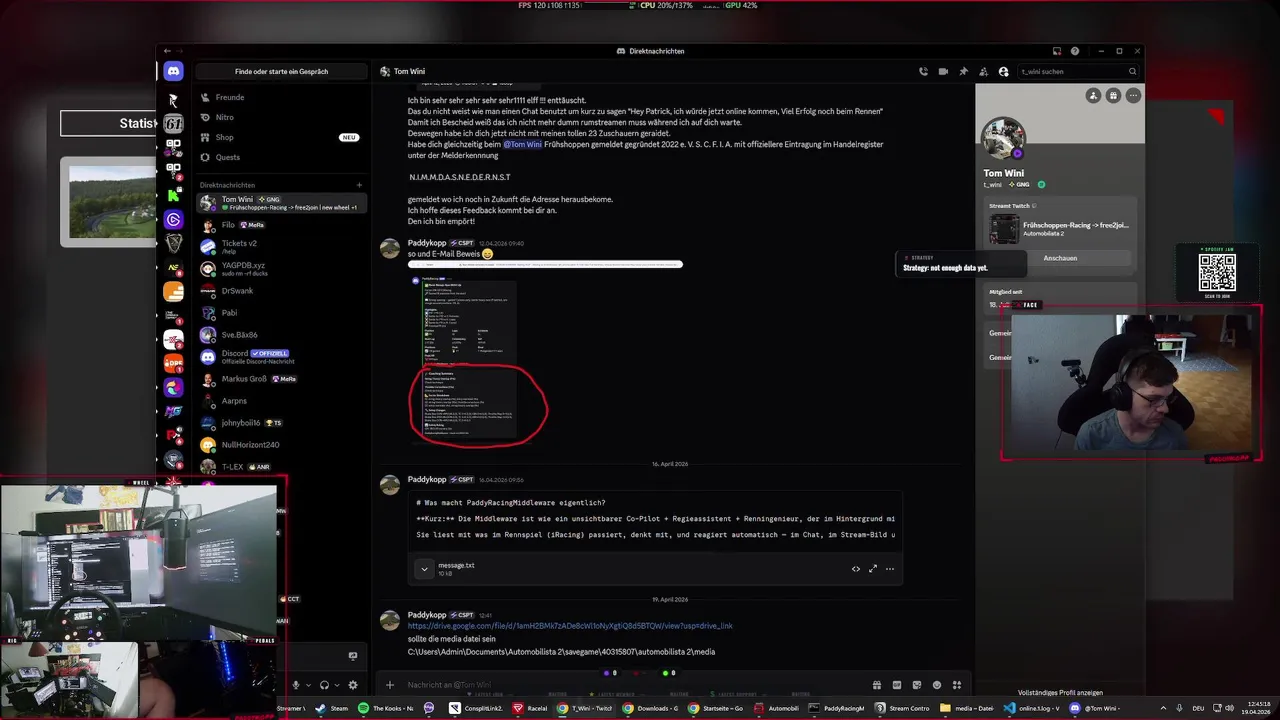Mute the microphone in user panel
This screenshot has height=720, width=1280.
tap(295, 685)
